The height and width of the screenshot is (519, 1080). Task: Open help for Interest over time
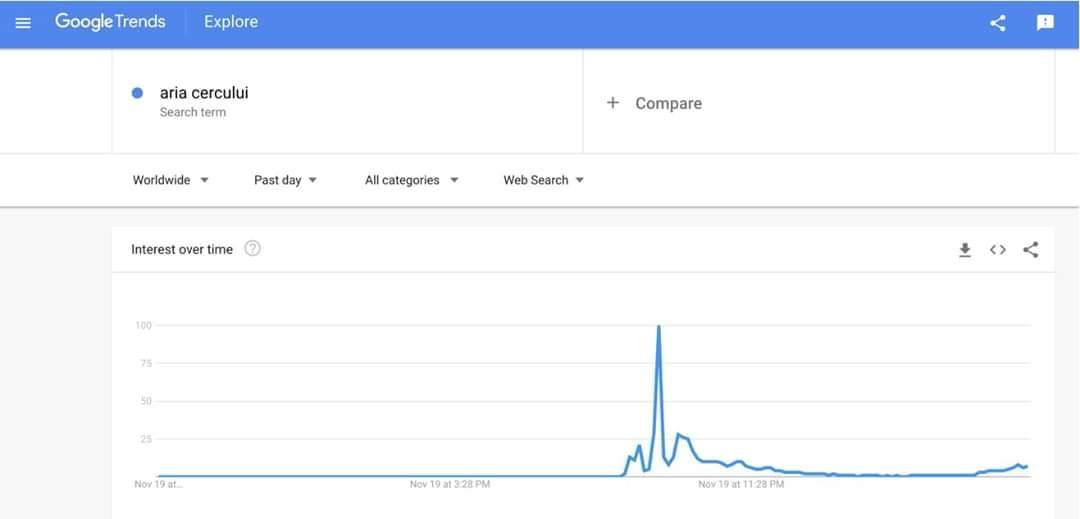coord(253,249)
